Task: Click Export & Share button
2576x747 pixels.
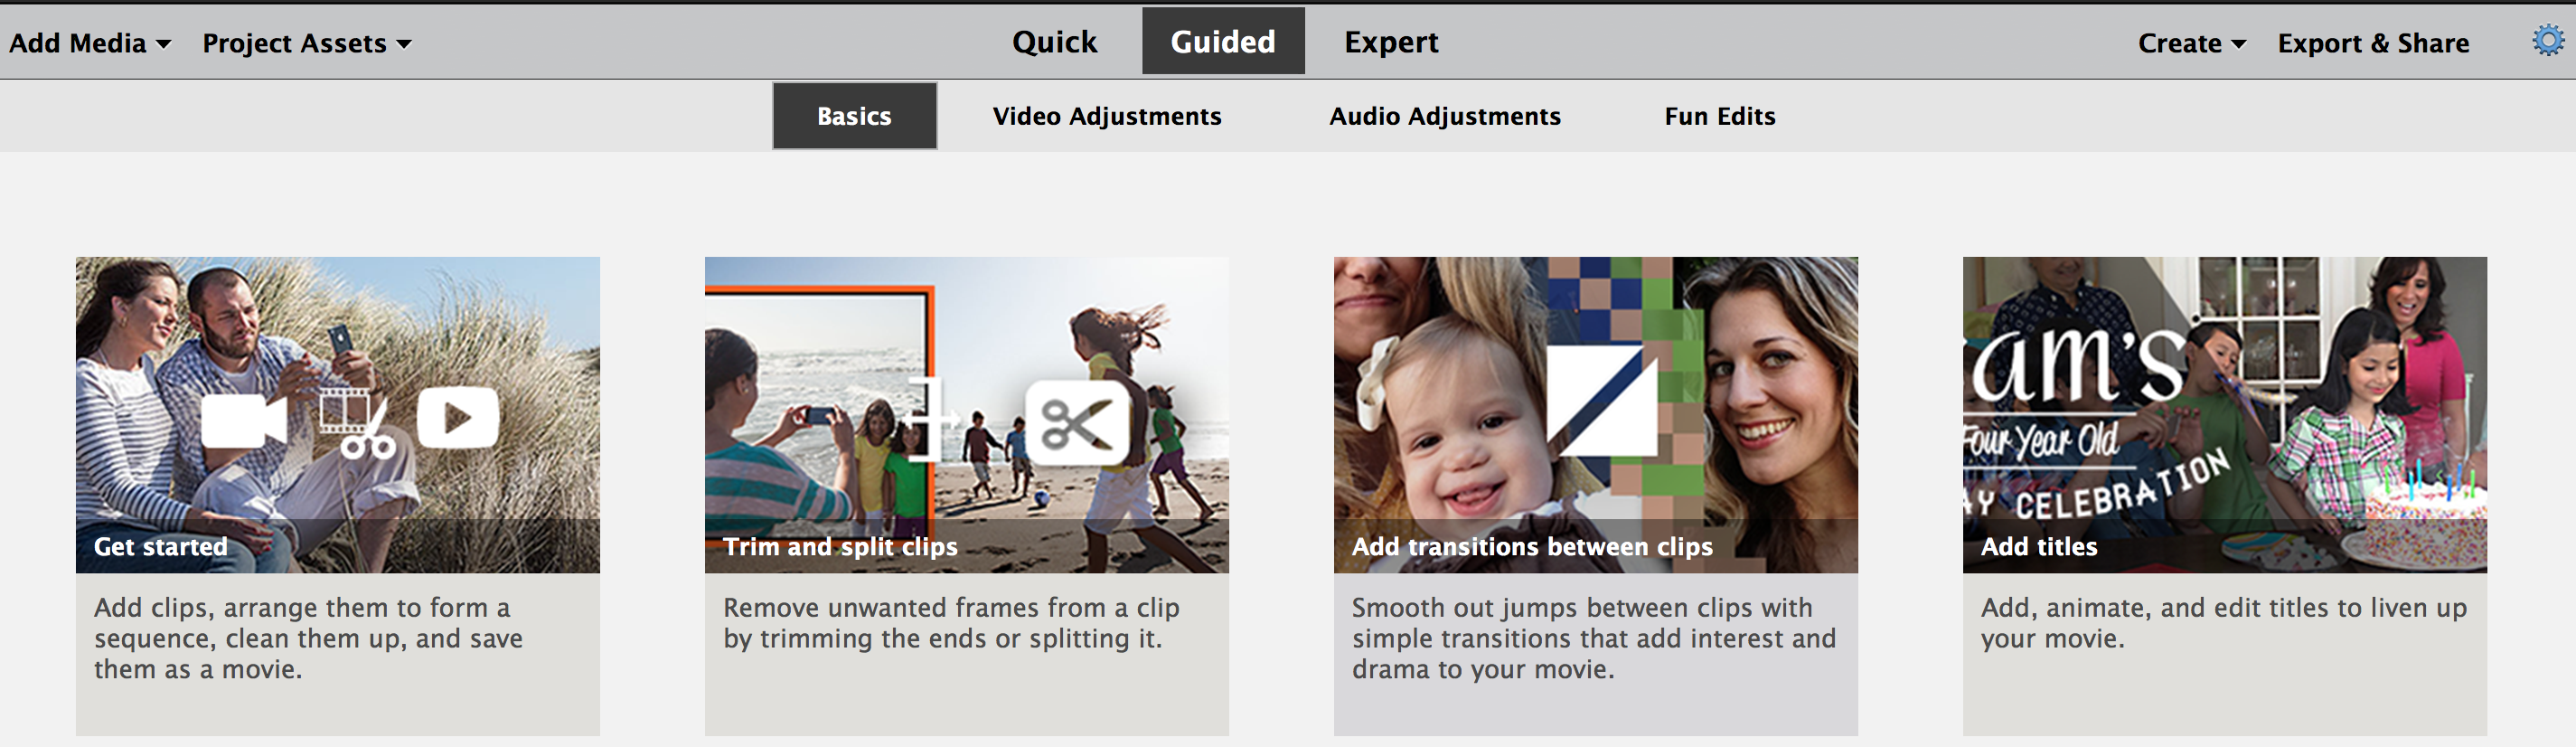Action: [x=2373, y=43]
